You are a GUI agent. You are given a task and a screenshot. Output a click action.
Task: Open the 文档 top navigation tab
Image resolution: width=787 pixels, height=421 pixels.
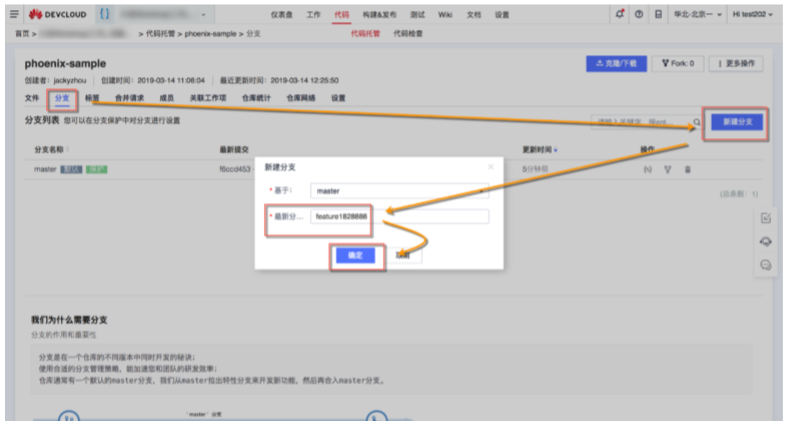coord(474,15)
